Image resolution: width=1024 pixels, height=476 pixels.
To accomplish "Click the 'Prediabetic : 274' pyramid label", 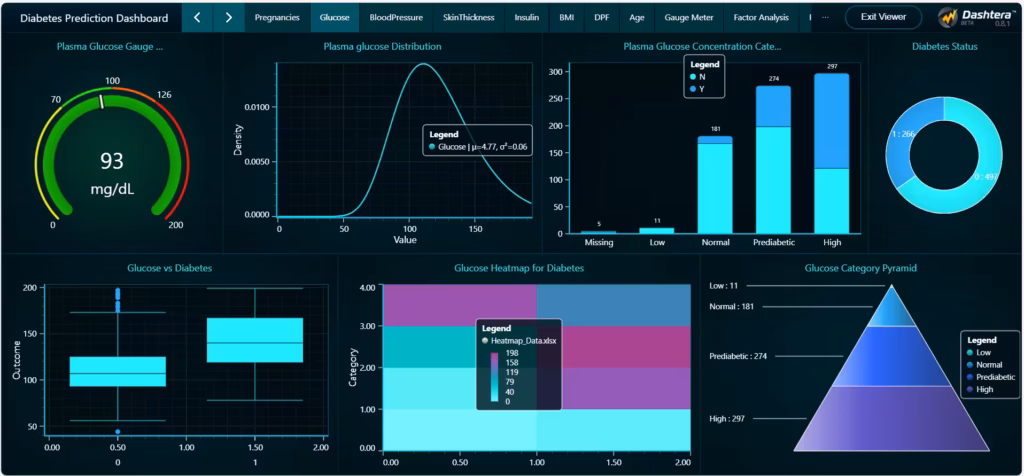I will tap(737, 356).
